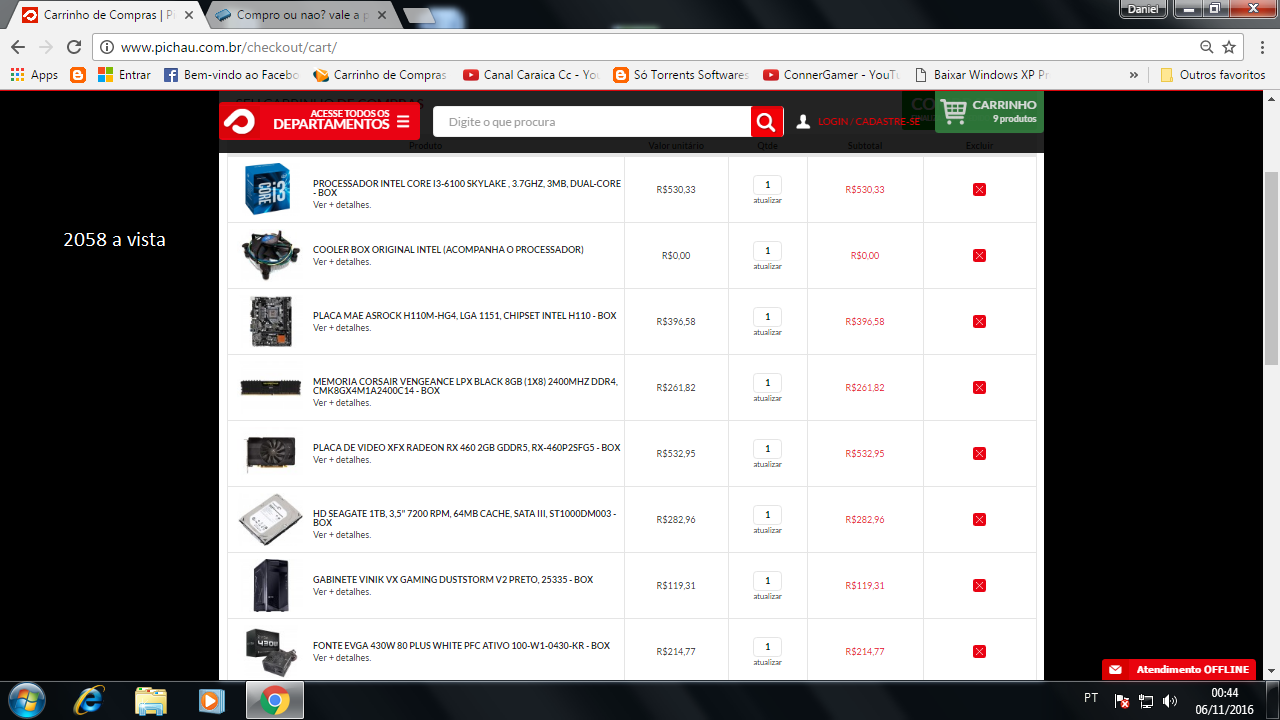
Task: Click the Seagate hard drive thumbnail
Action: pyautogui.click(x=270, y=519)
